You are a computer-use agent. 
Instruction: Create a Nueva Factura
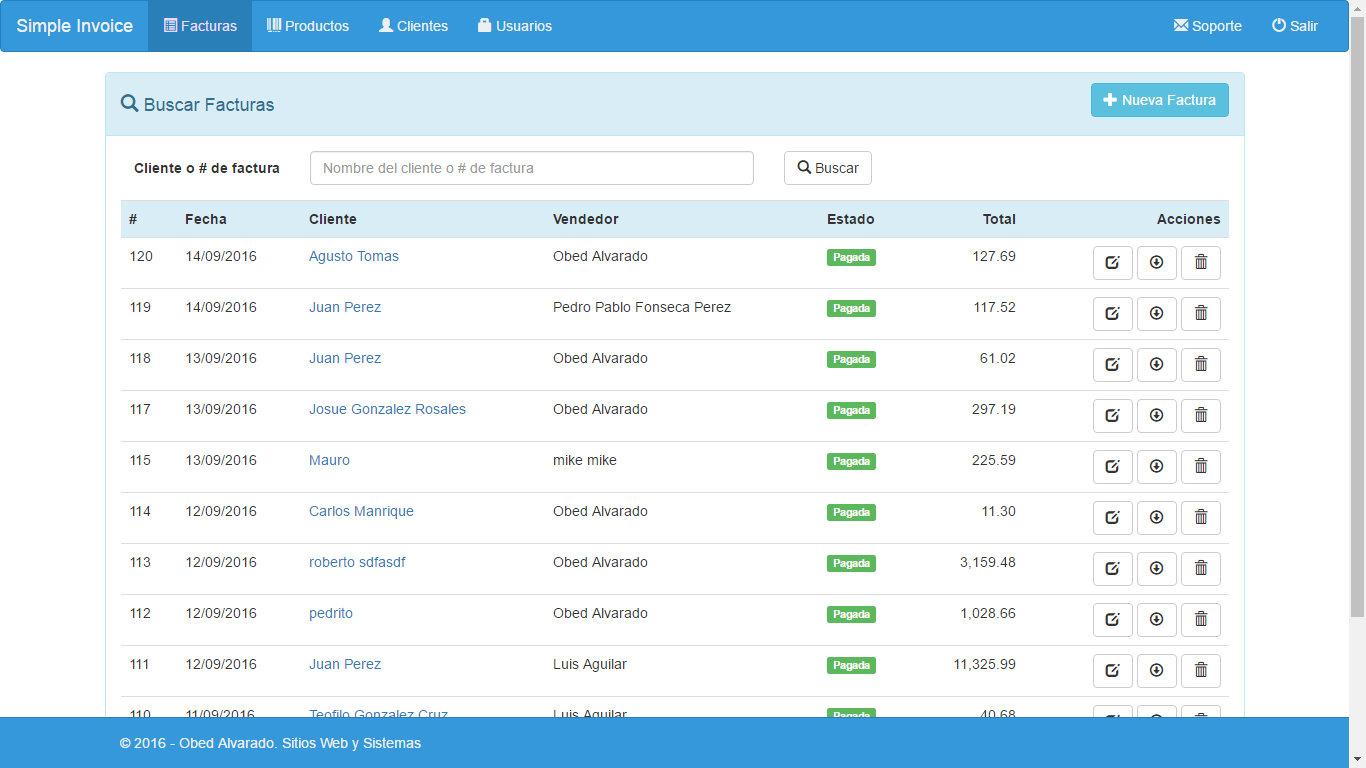point(1160,100)
